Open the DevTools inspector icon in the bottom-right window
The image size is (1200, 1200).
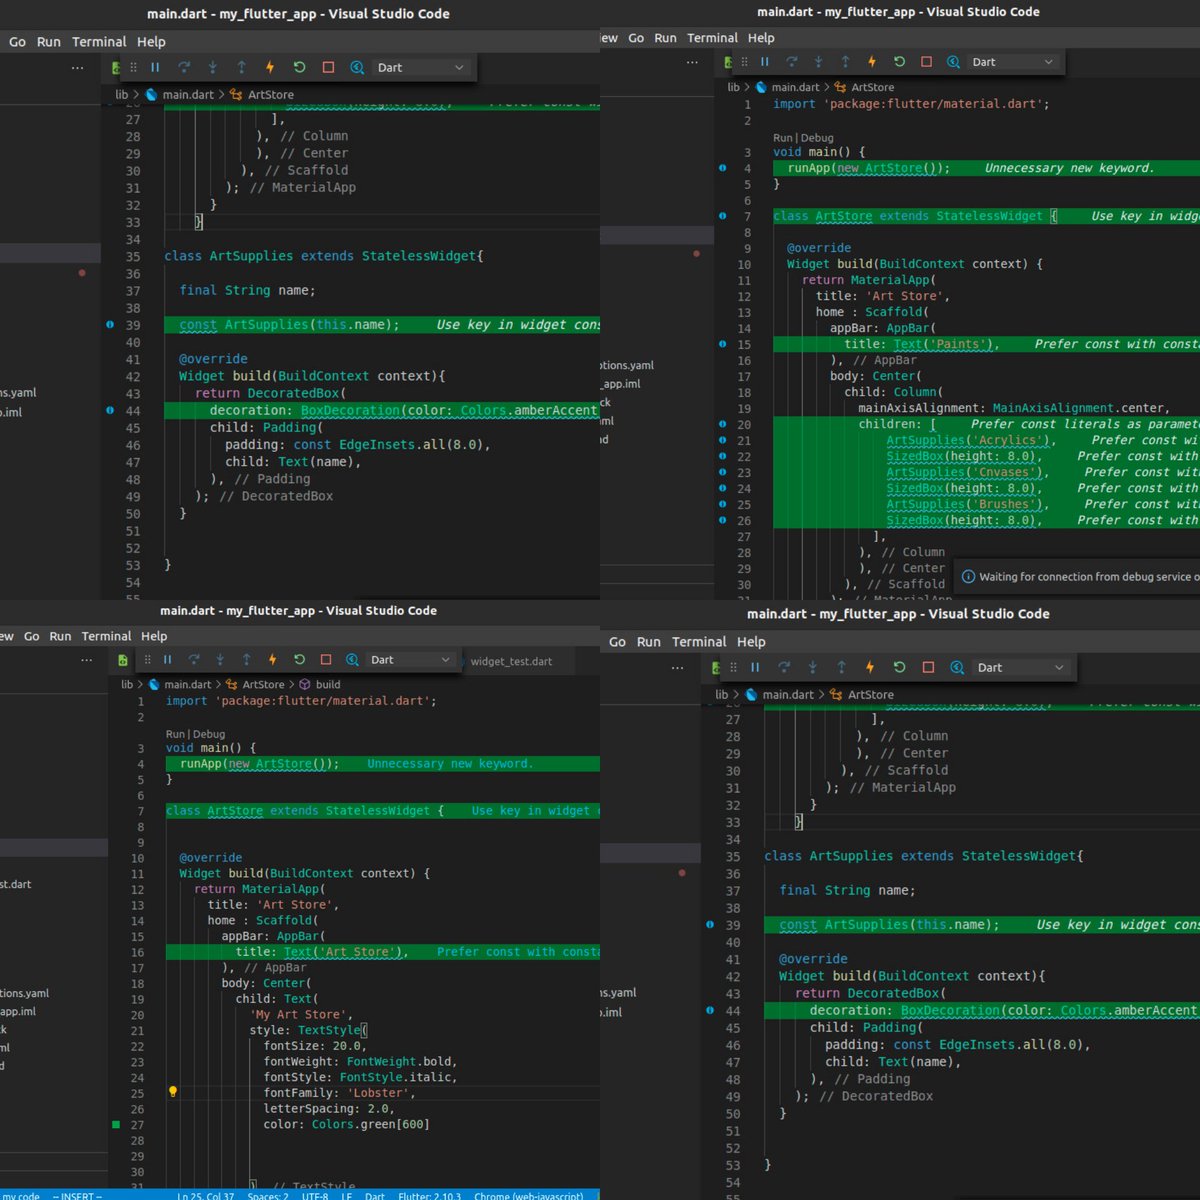957,667
